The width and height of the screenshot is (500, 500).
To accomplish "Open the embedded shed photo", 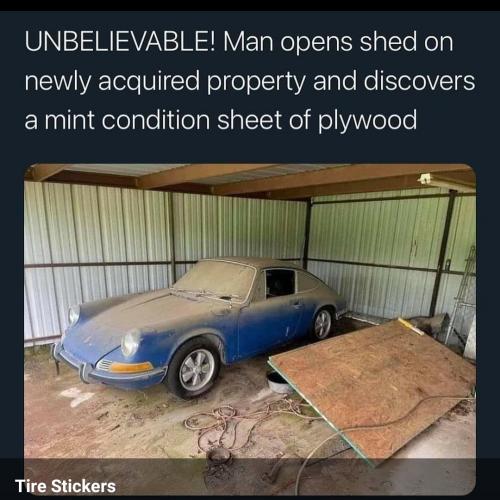I will coord(250,329).
